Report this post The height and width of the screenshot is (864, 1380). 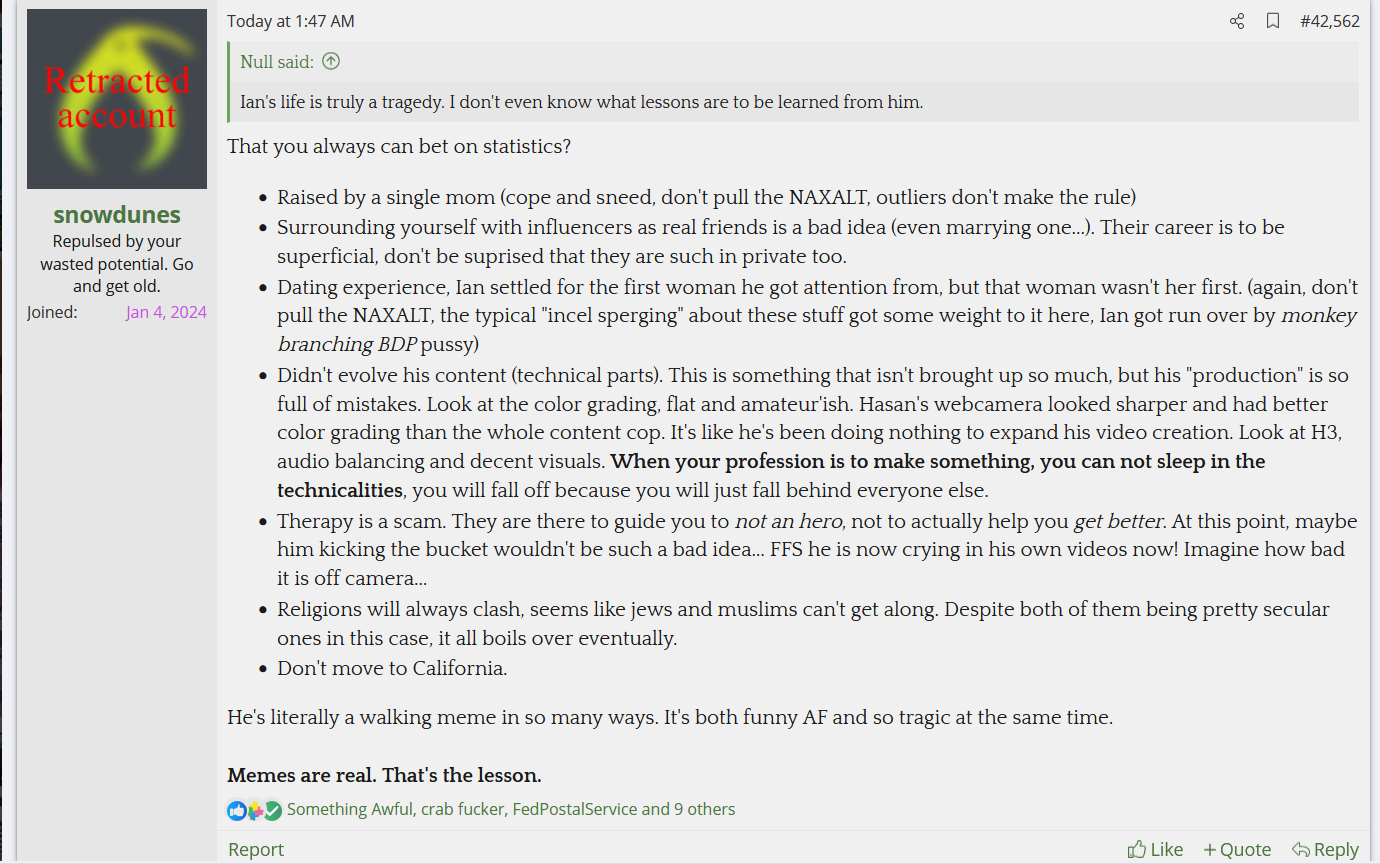256,849
